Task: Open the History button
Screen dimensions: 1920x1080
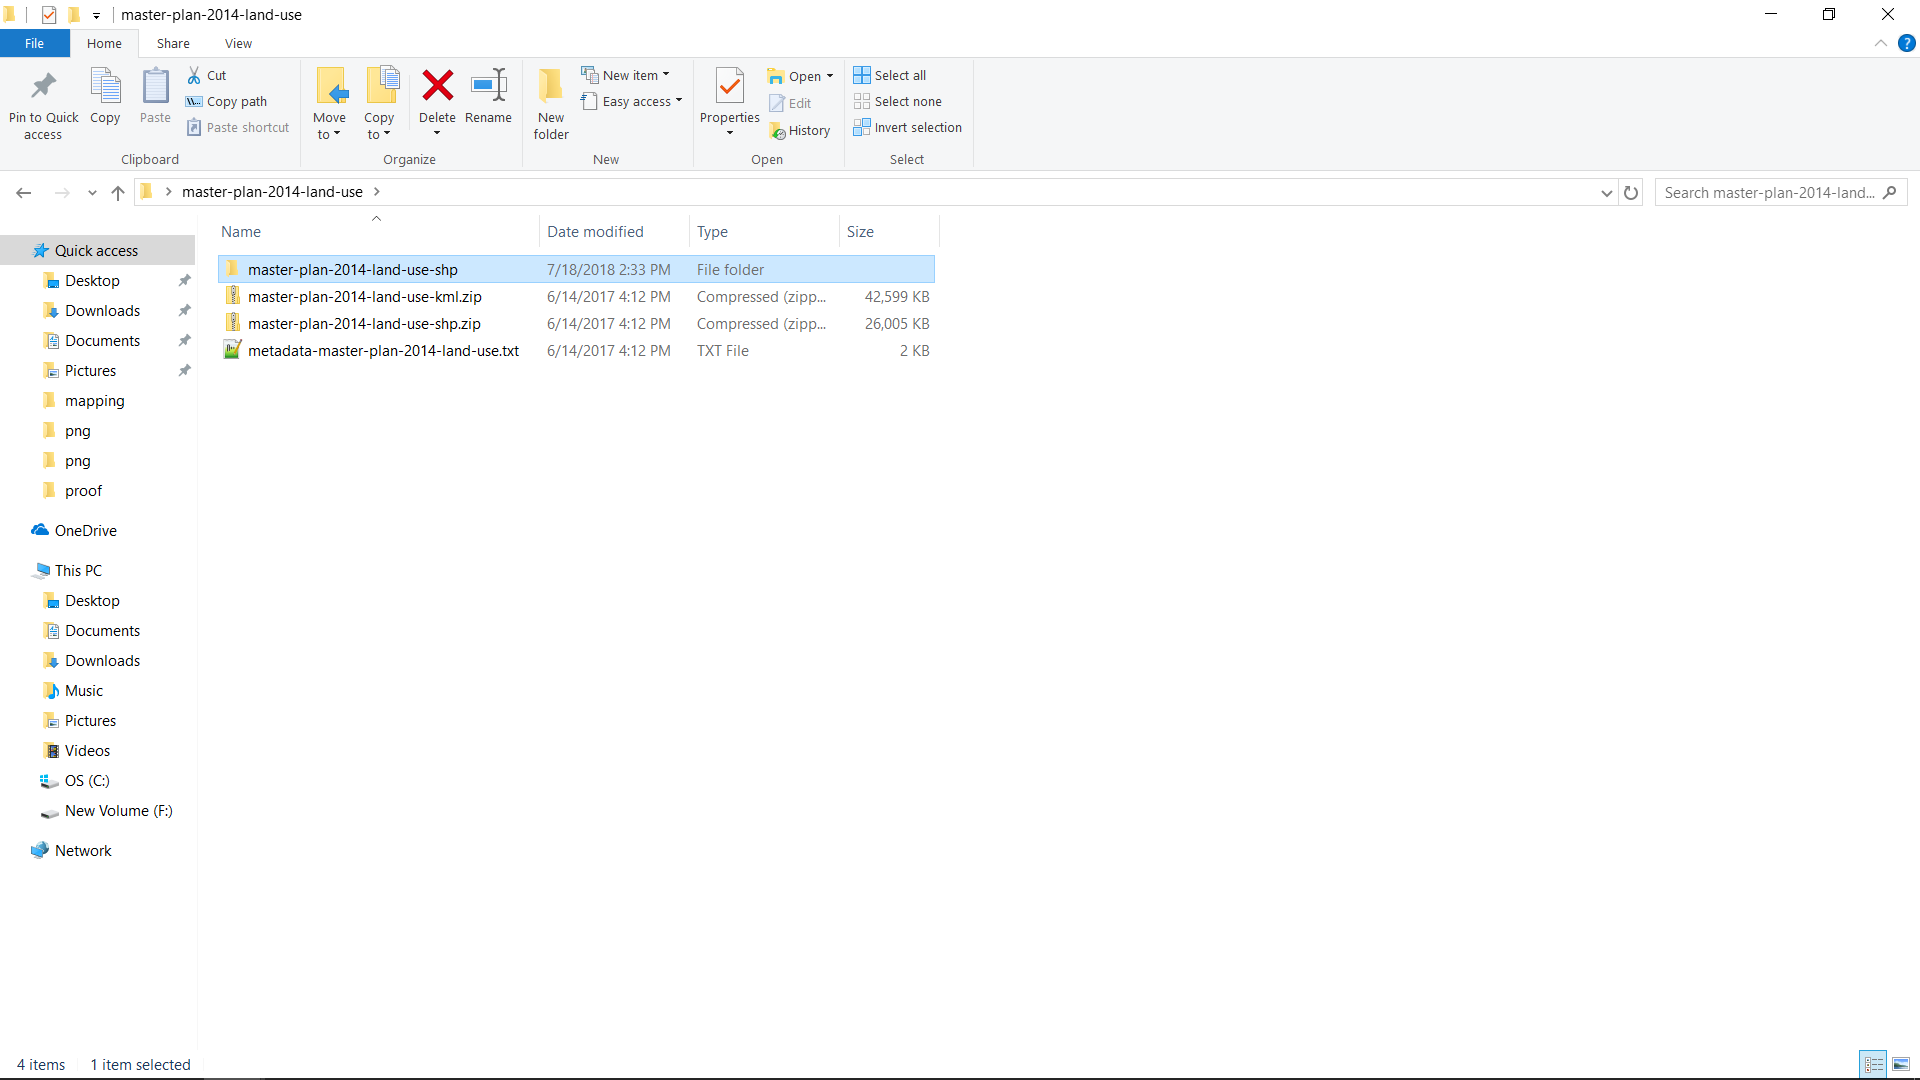Action: pos(800,130)
